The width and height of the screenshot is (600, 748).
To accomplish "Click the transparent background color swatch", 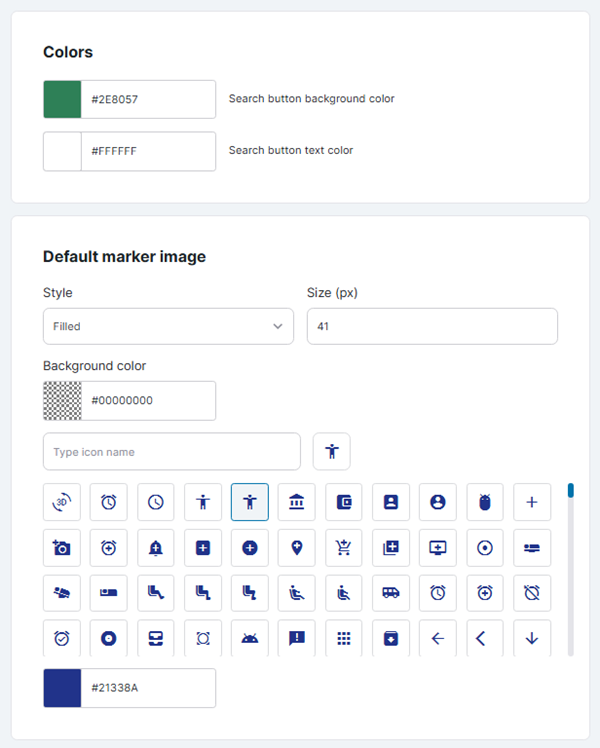I will click(x=62, y=400).
